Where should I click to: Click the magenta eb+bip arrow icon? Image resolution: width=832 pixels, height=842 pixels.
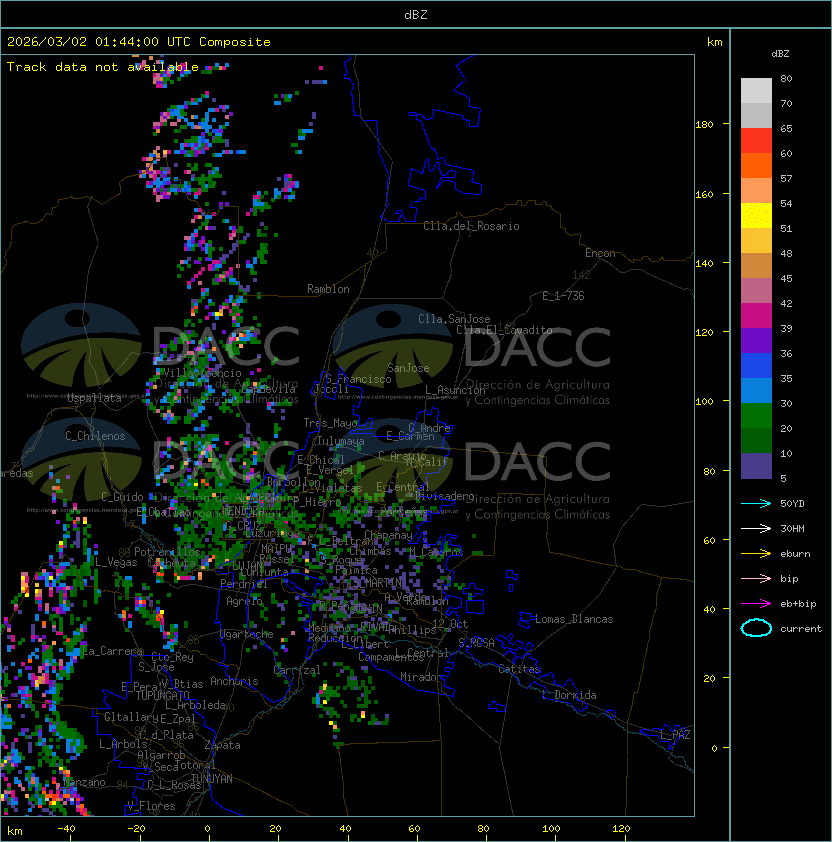(x=756, y=603)
